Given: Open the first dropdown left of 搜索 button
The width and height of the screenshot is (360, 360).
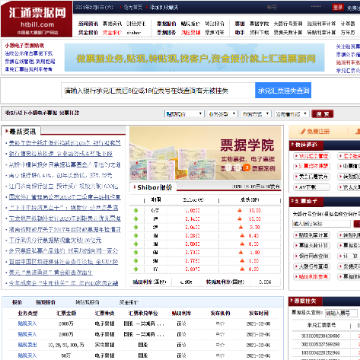Looking at the screenshot, I should click(184, 114).
